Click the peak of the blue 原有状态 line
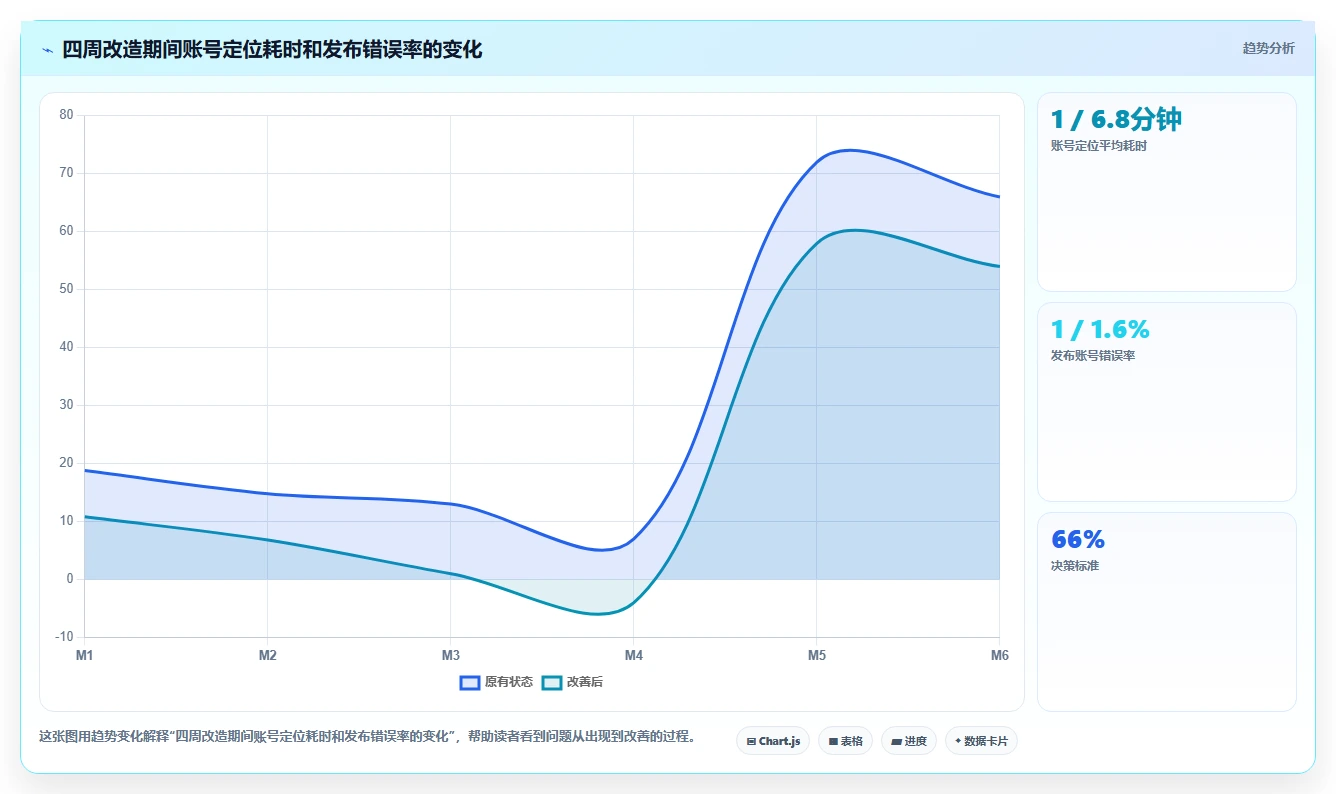1336x794 pixels. (x=849, y=150)
